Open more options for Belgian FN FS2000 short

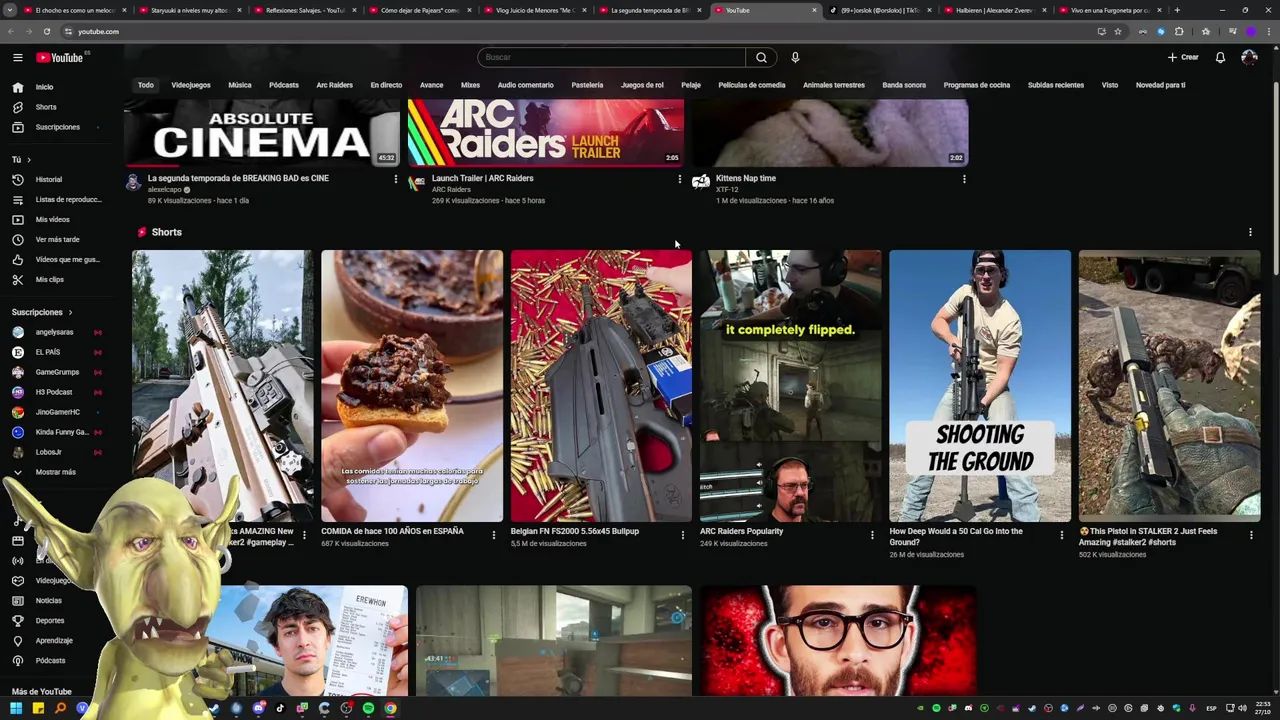(683, 535)
